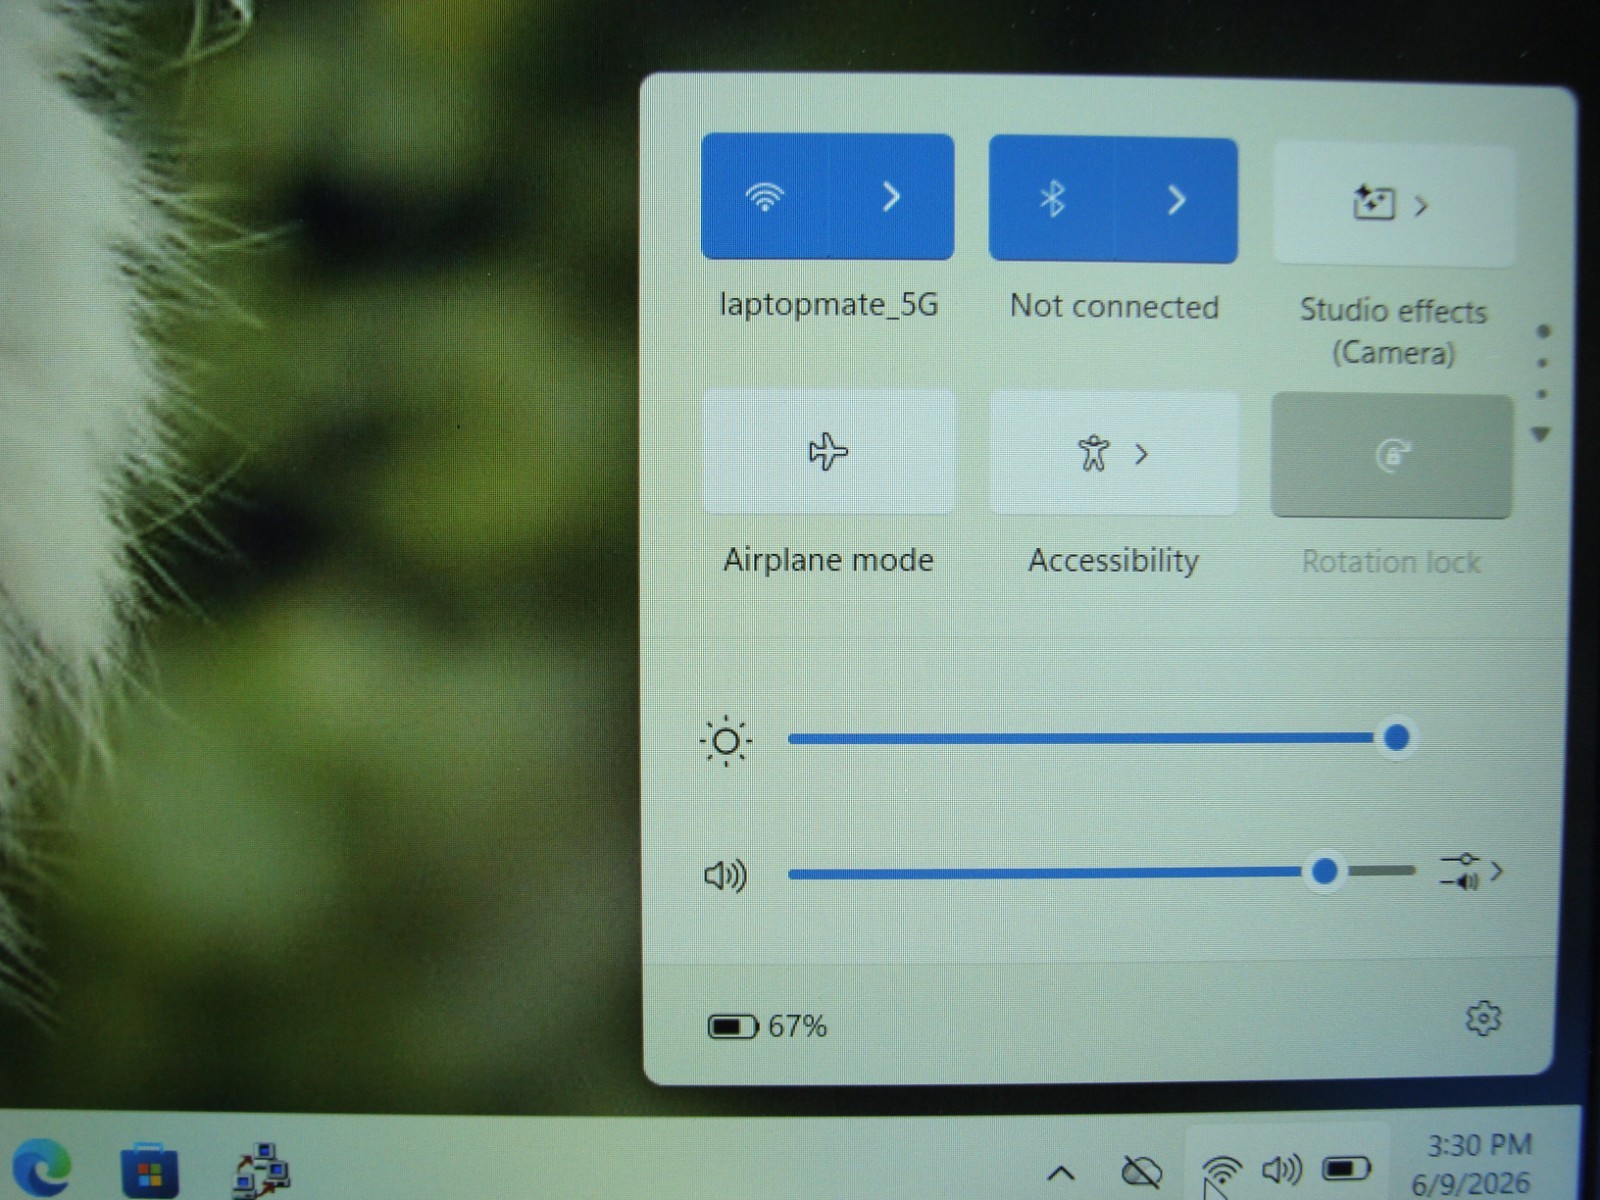Screen dimensions: 1600x1200
Task: Click the battery tray icon
Action: (x=1346, y=1167)
